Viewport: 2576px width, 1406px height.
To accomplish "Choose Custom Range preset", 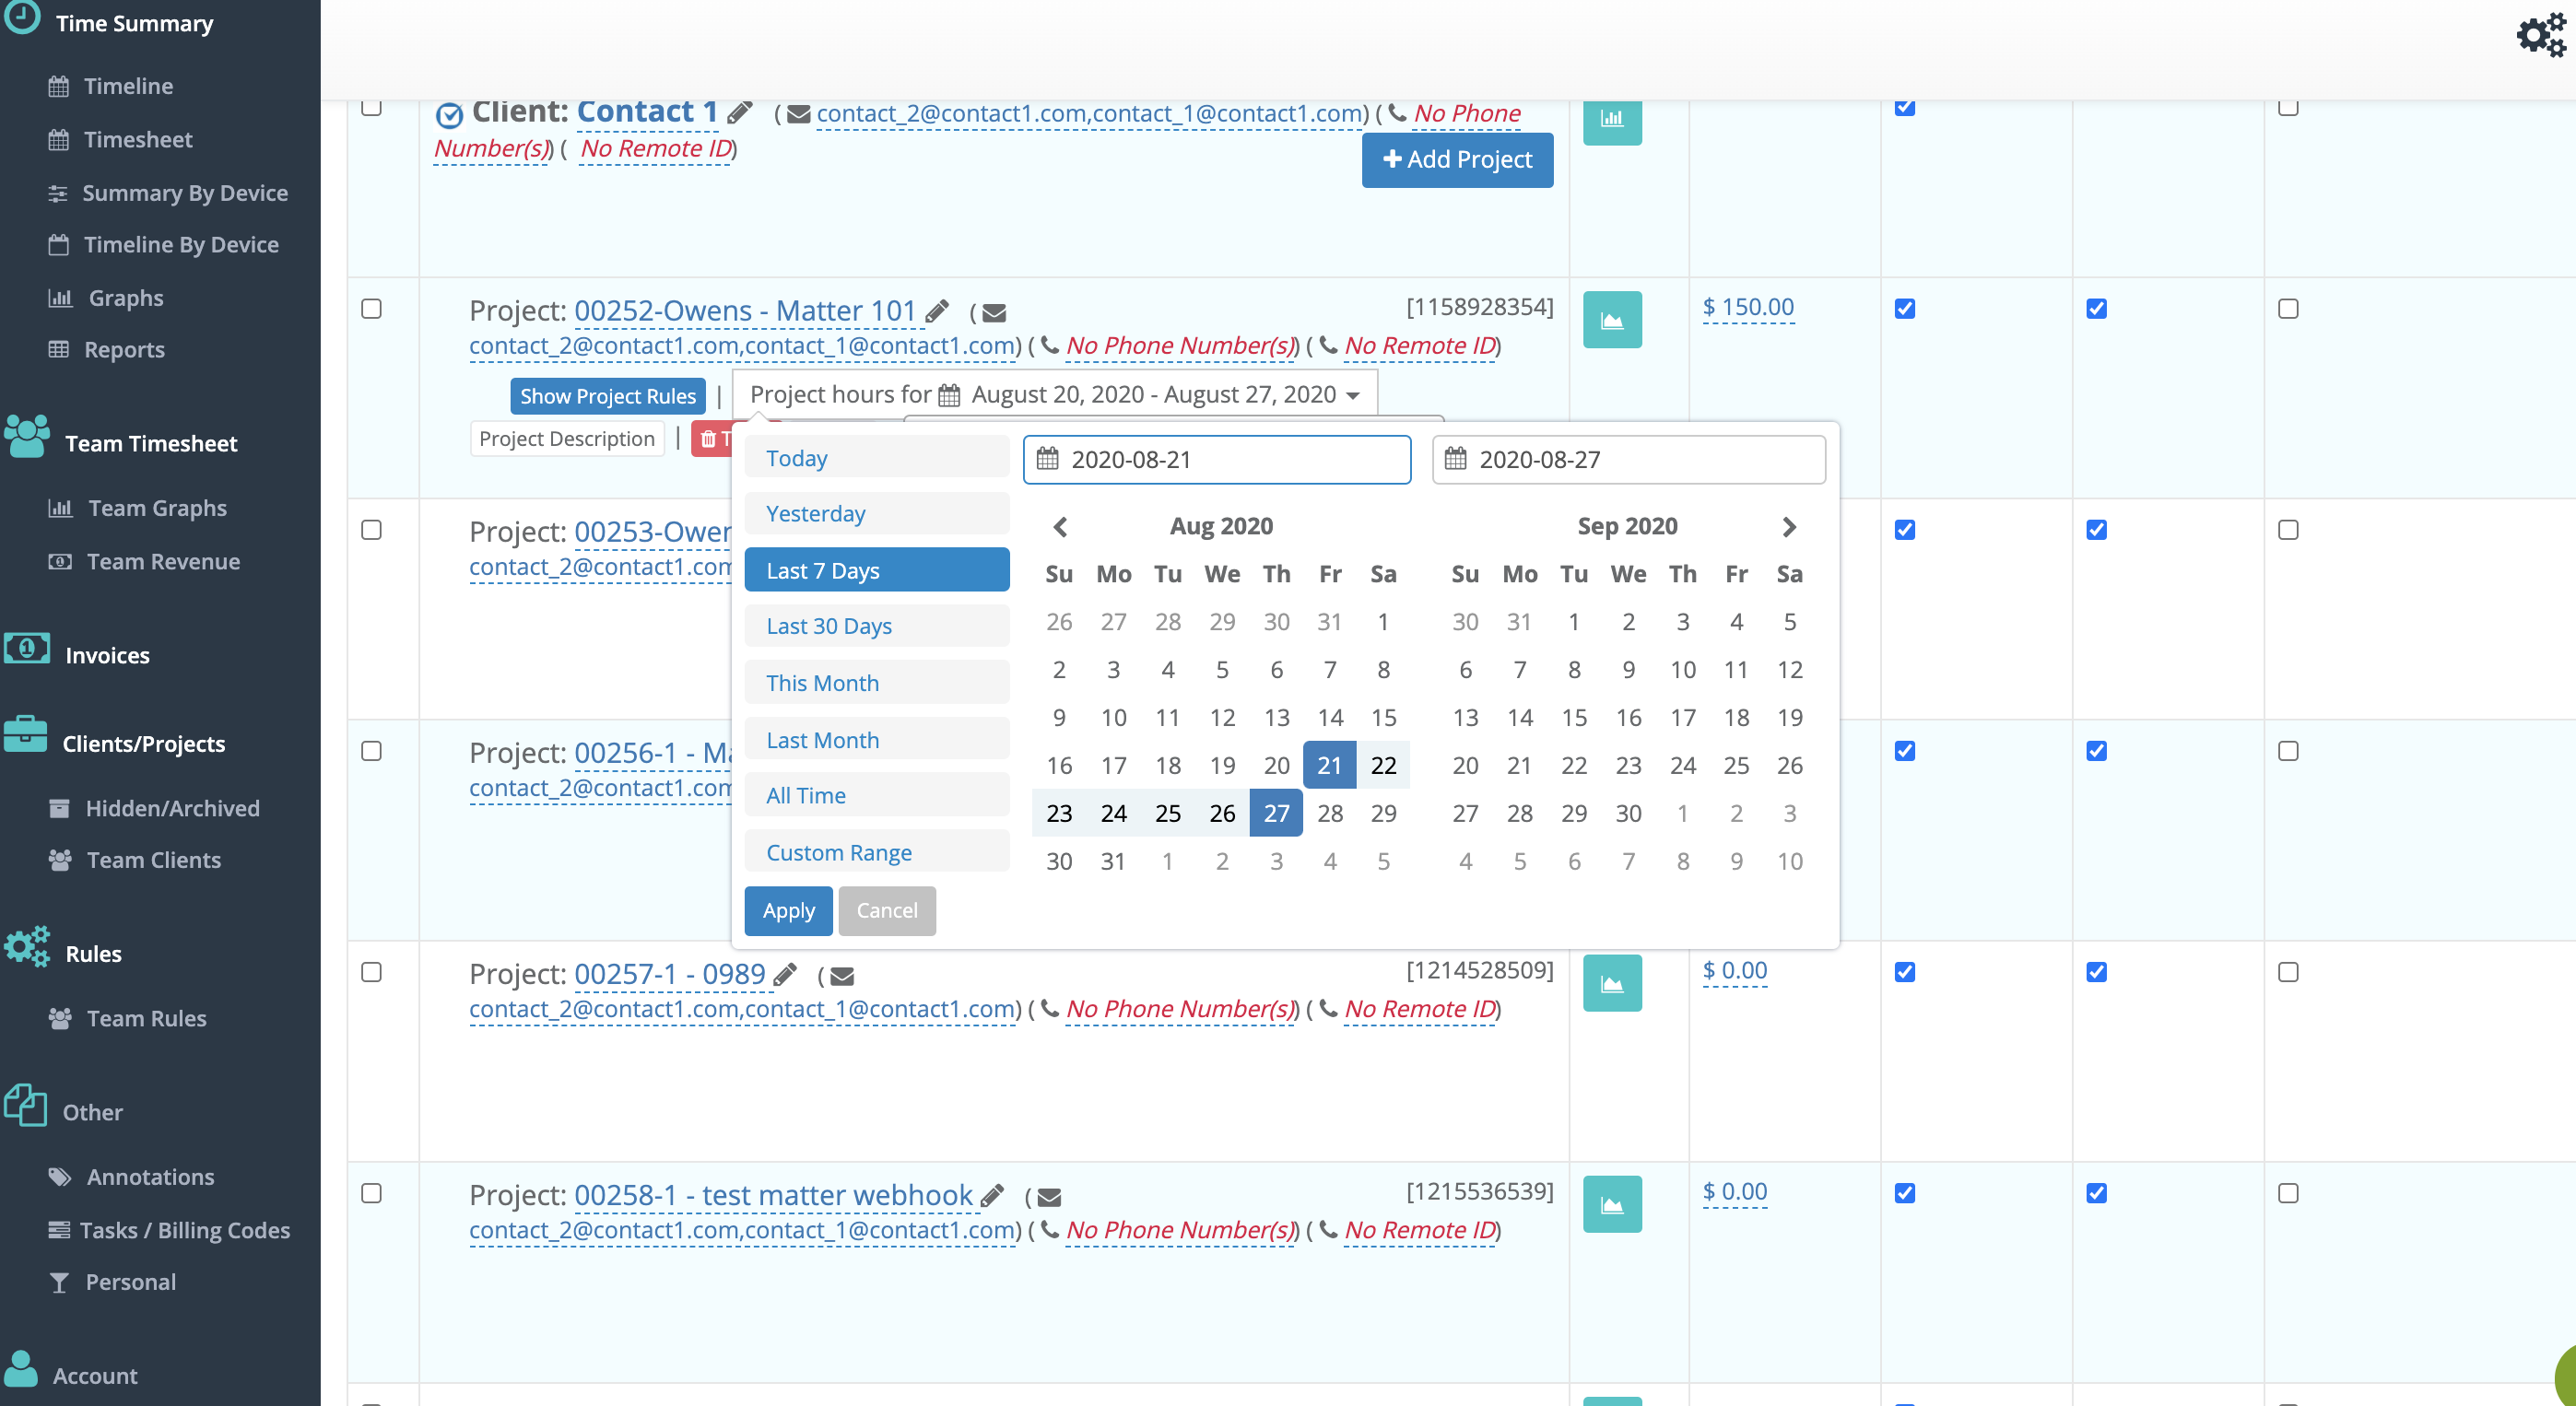I will (x=877, y=851).
